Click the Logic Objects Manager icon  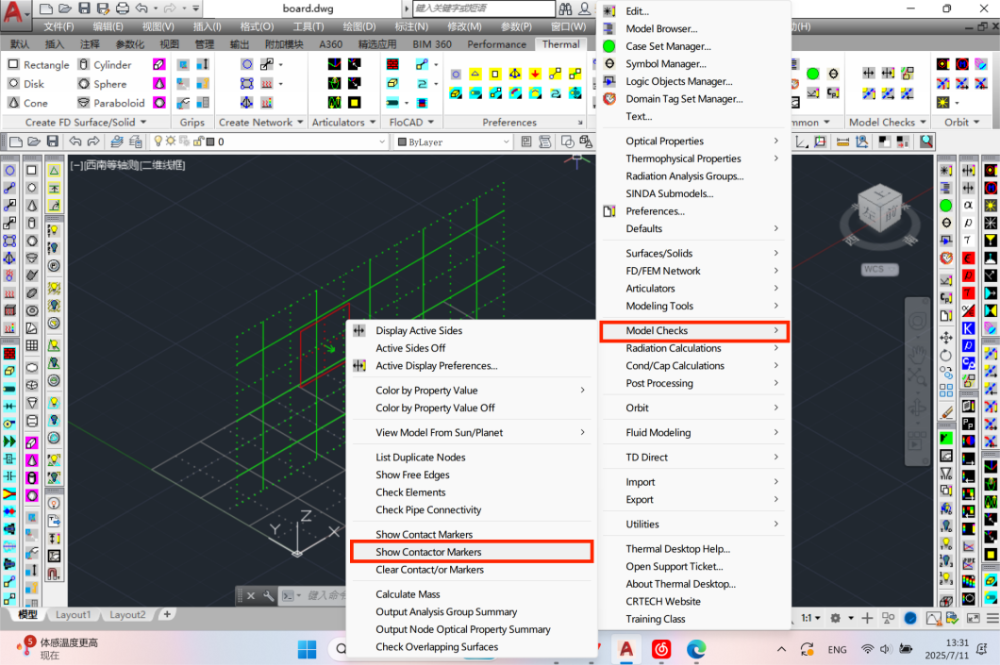(x=609, y=81)
